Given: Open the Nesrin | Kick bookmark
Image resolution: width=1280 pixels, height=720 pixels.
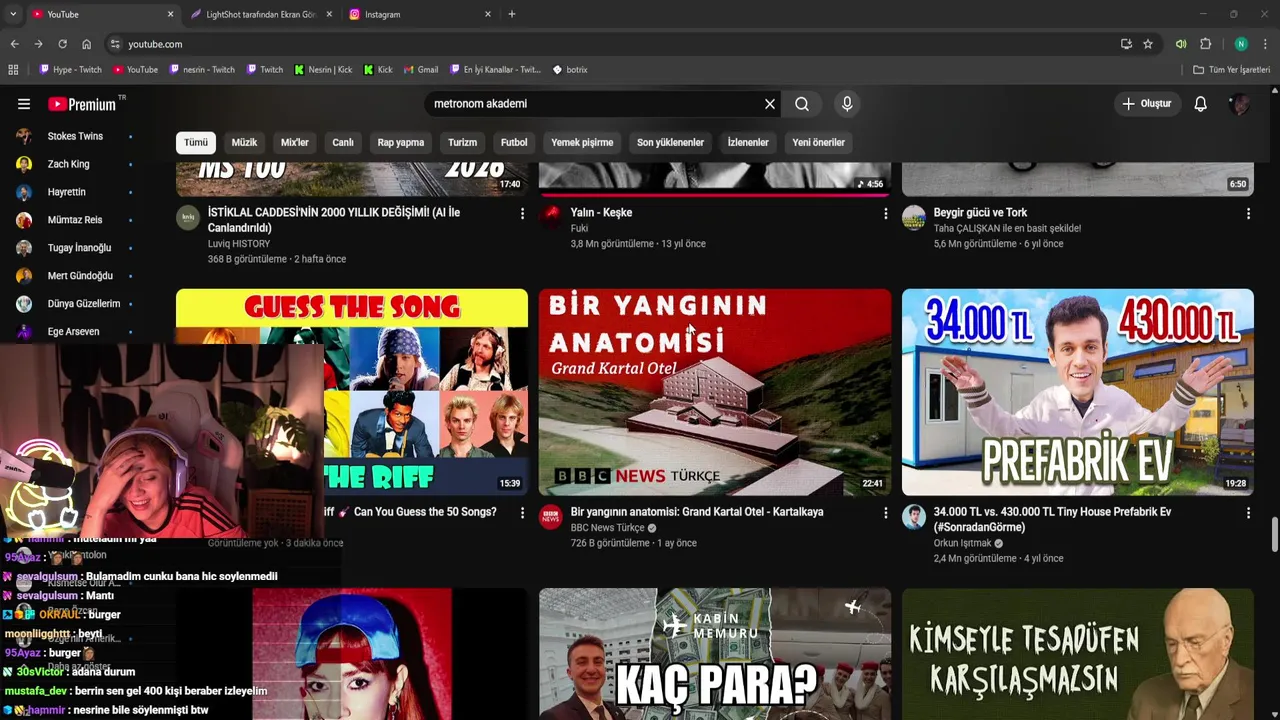Looking at the screenshot, I should coord(323,70).
